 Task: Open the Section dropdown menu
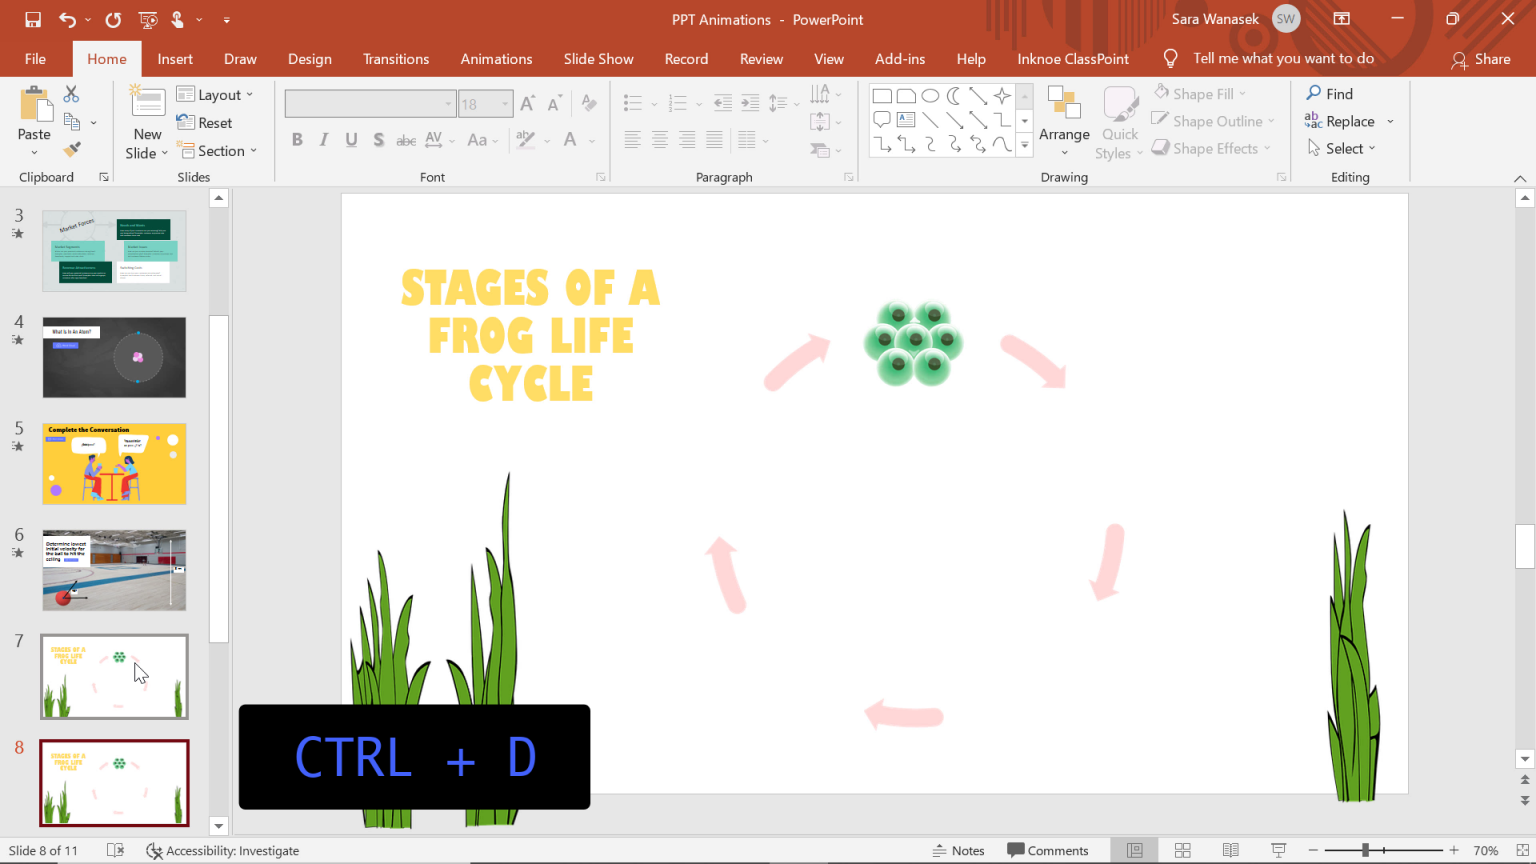point(218,151)
